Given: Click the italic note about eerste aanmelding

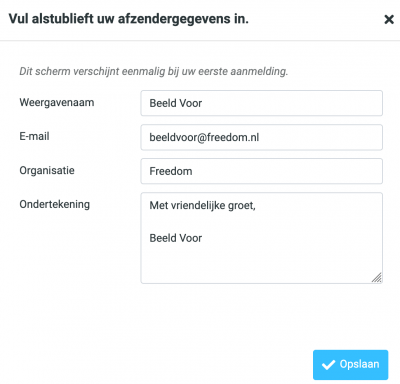Looking at the screenshot, I should (x=153, y=71).
